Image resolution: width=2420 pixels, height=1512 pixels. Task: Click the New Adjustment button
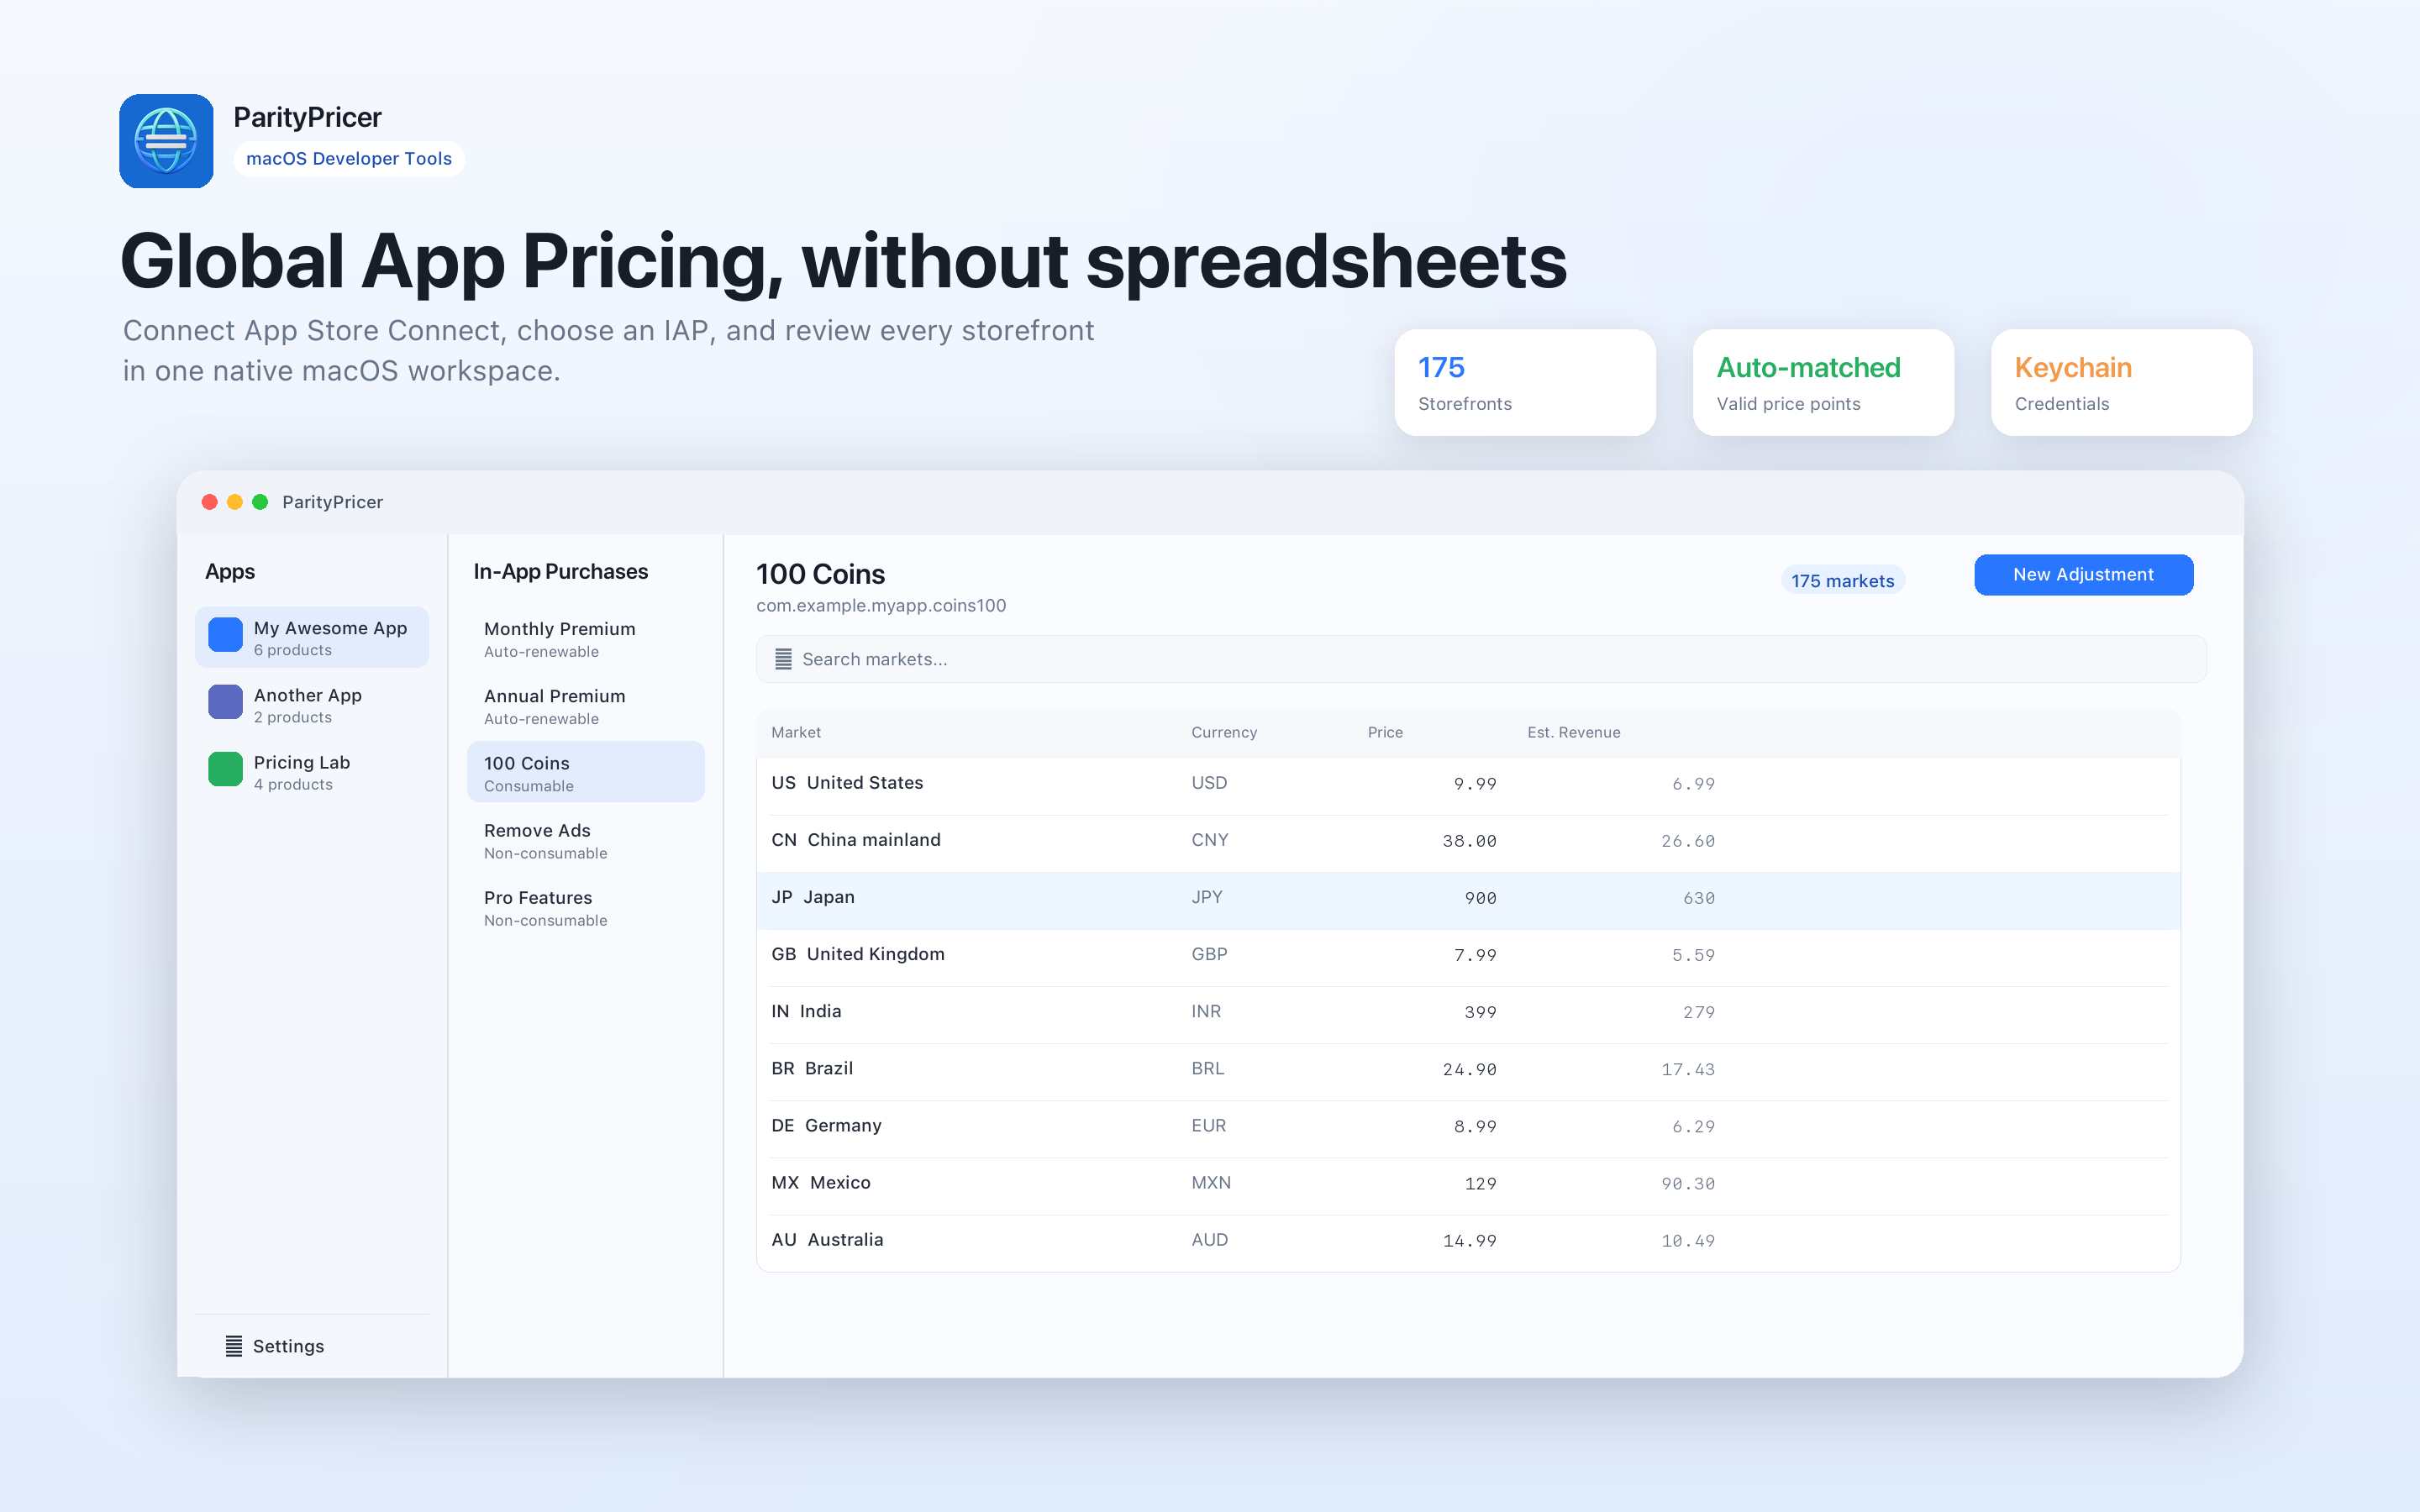pos(2083,575)
